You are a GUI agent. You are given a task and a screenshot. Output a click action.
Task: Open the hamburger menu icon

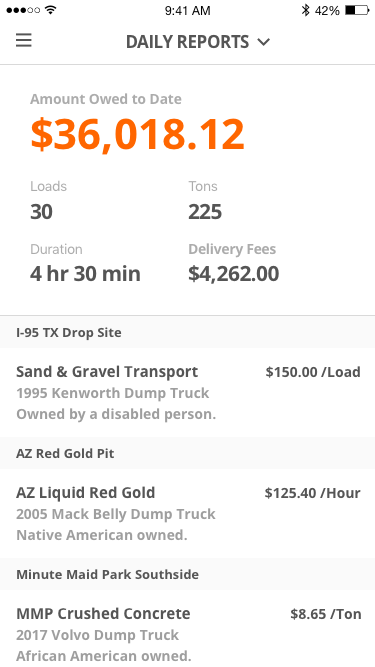click(24, 41)
